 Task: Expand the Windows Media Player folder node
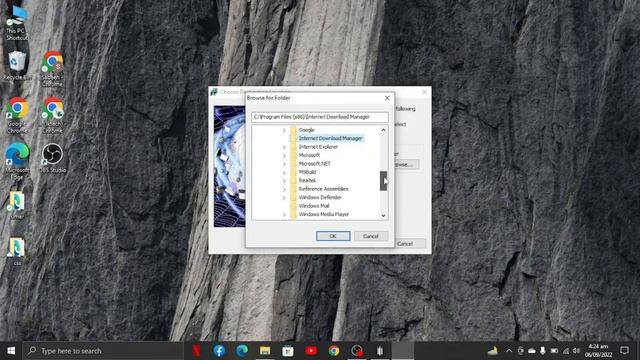(x=284, y=214)
